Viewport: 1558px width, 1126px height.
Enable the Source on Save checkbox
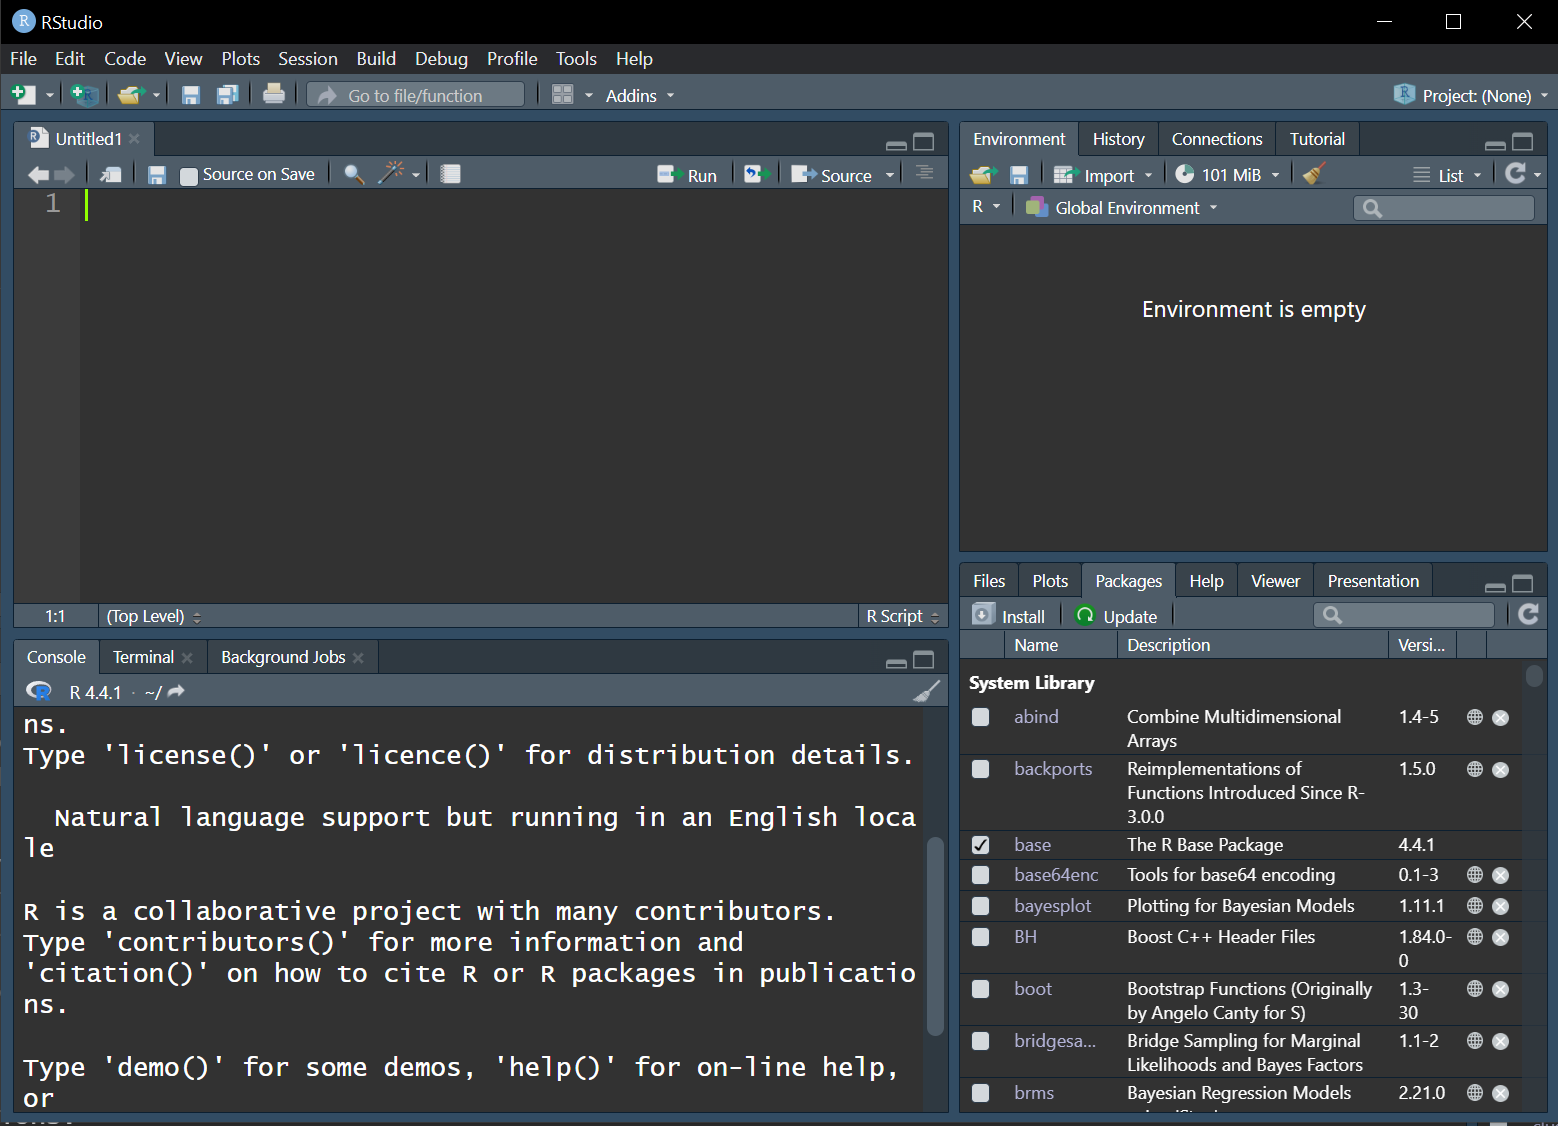[x=189, y=175]
